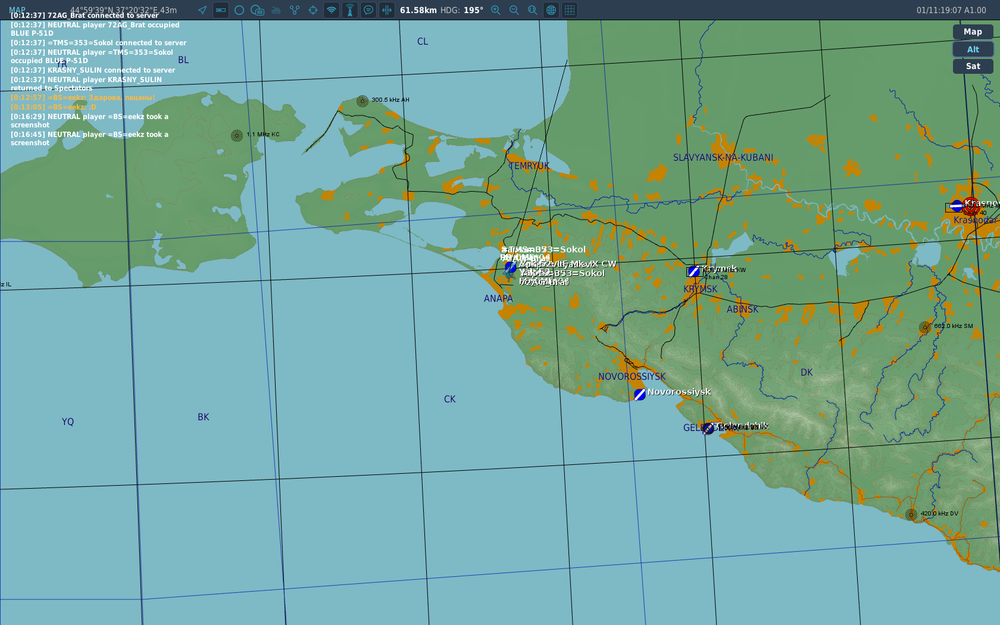Click the aircraft silhouette icon in toolbar
This screenshot has width=1000, height=625.
(x=276, y=9)
